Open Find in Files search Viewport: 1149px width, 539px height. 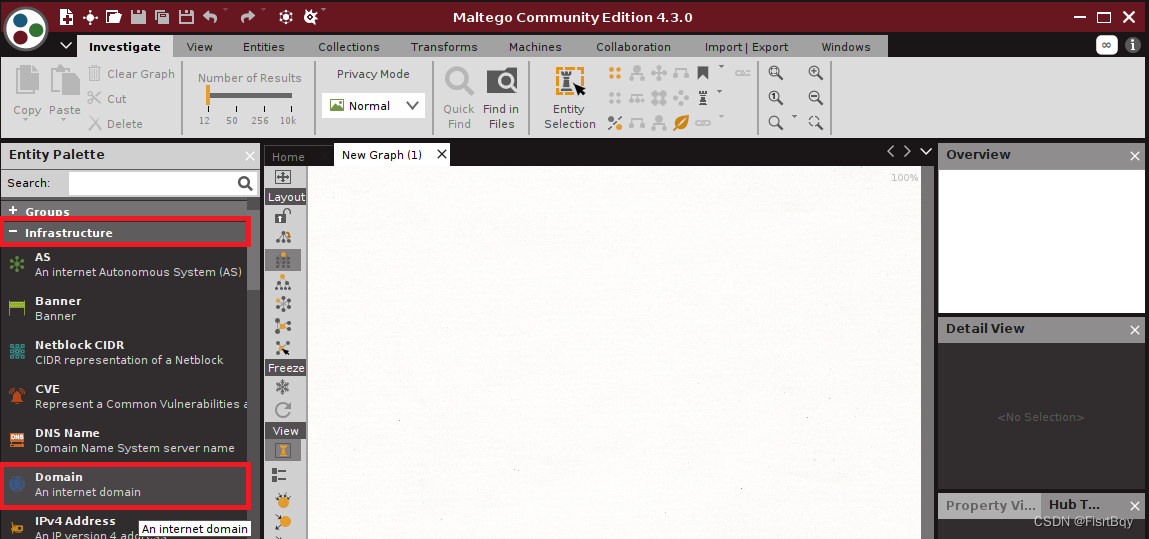(501, 98)
